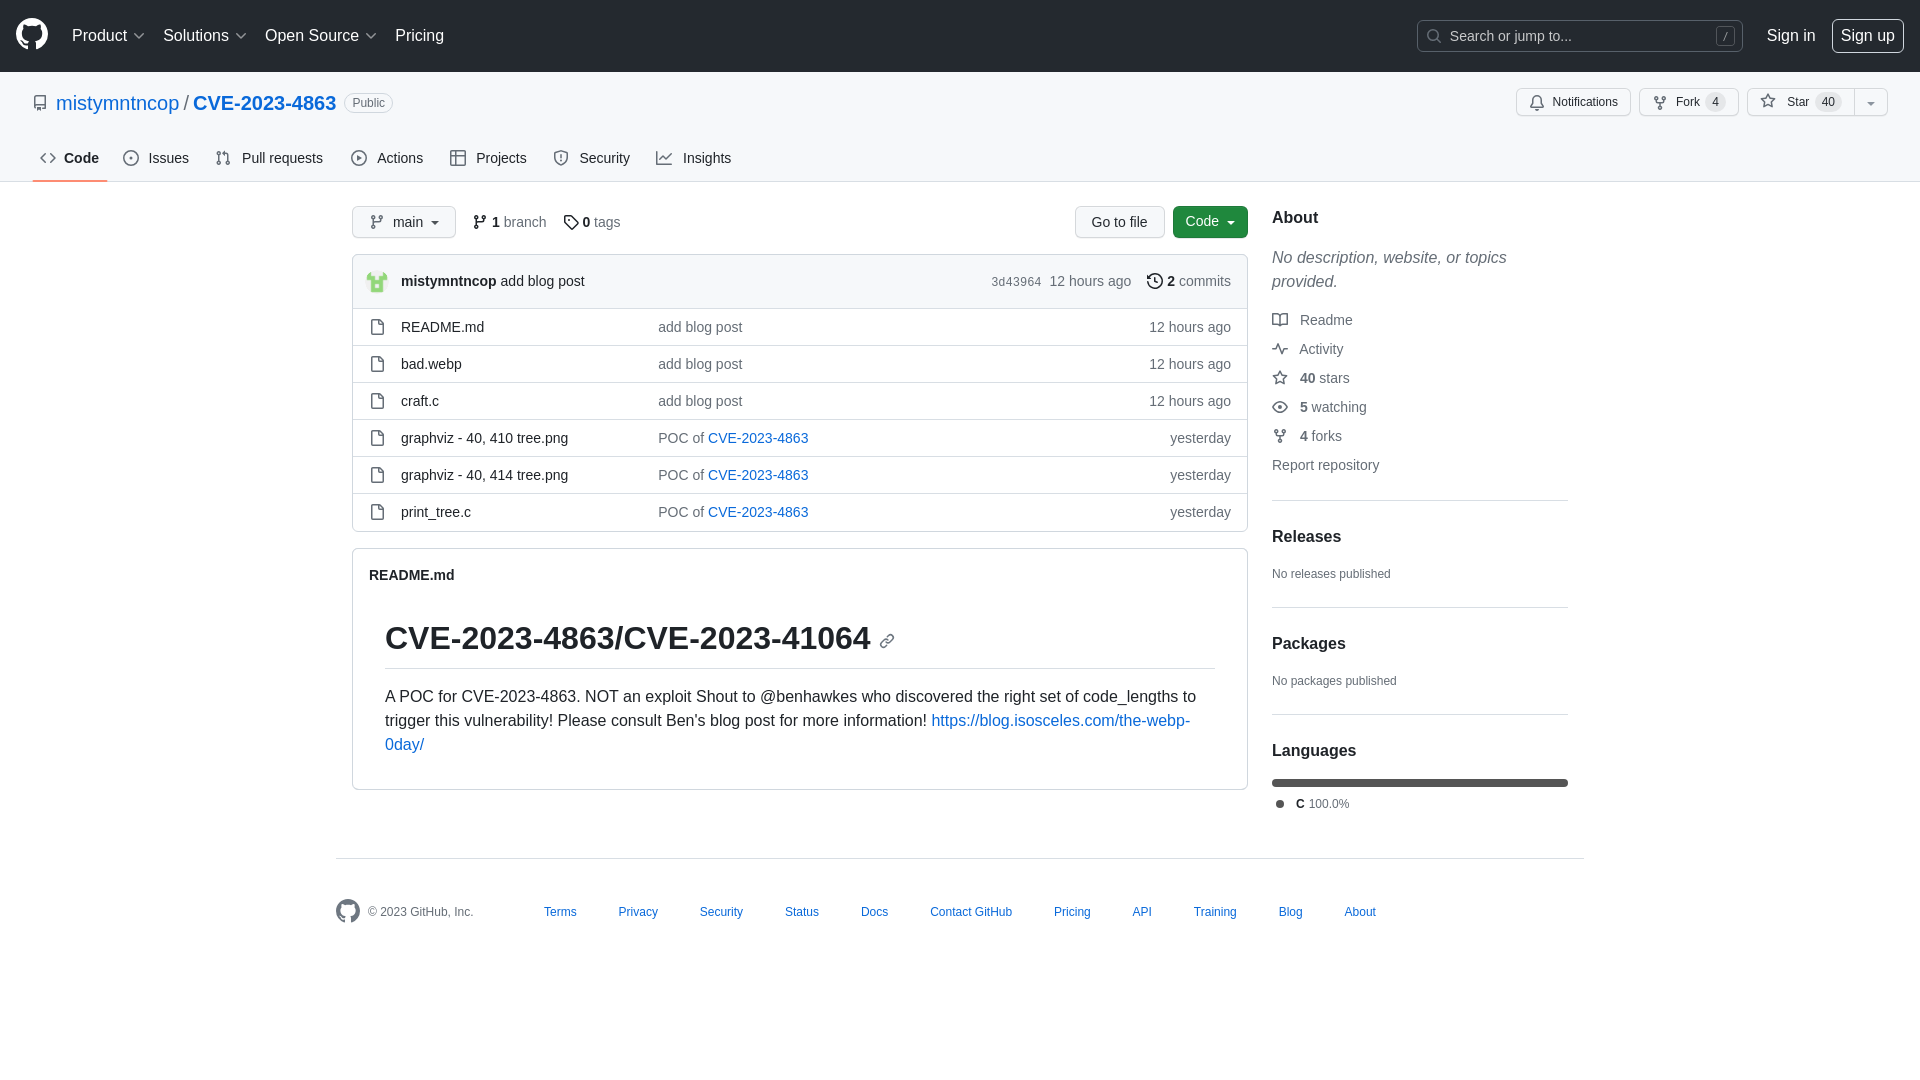
Task: Click file icon beside graphviz 414 tree.png
Action: tap(377, 475)
